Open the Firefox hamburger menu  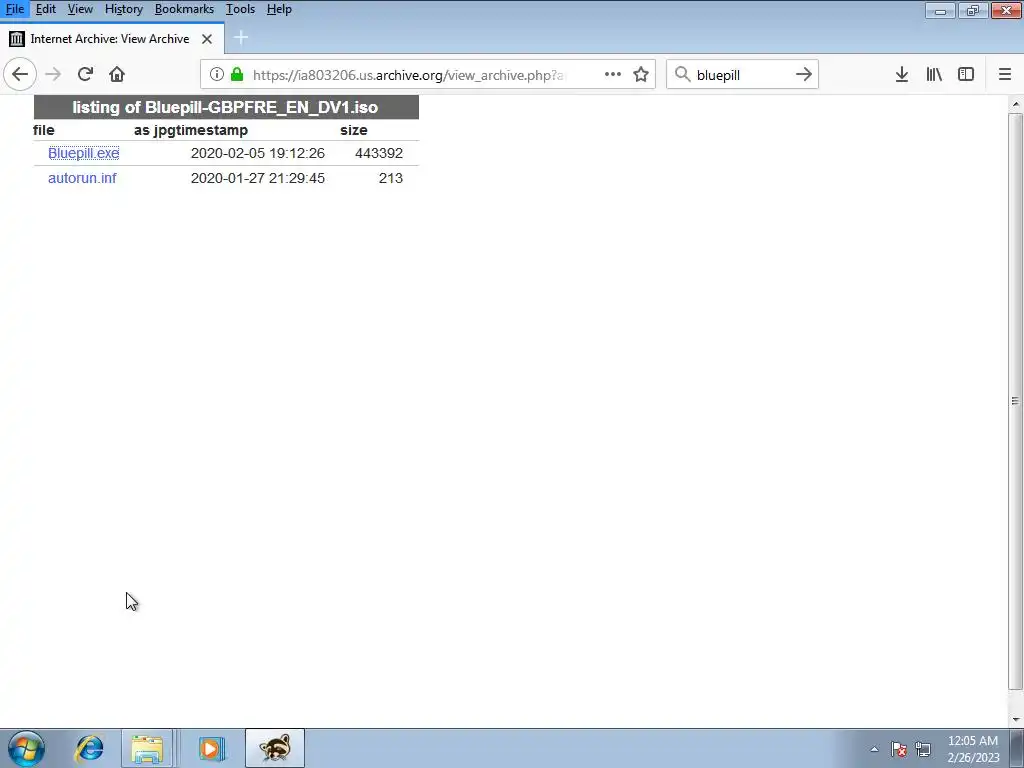tap(1005, 74)
